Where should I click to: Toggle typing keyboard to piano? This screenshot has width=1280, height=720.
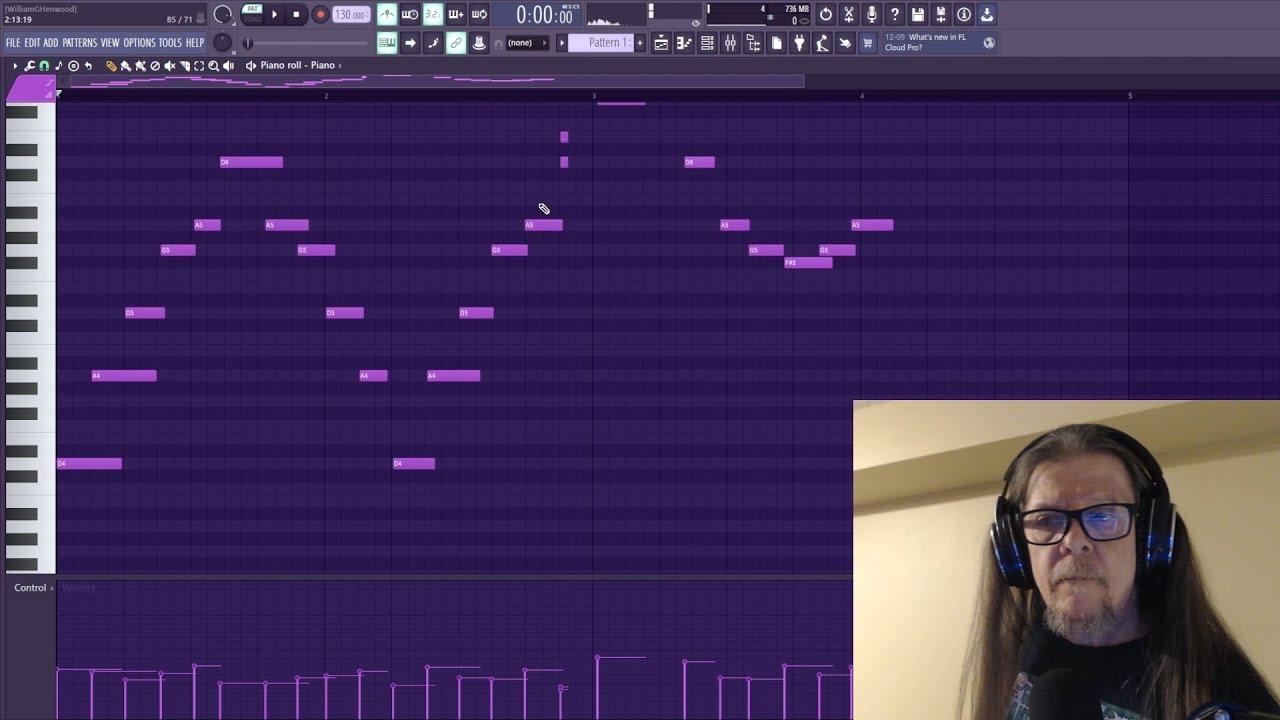tap(387, 43)
